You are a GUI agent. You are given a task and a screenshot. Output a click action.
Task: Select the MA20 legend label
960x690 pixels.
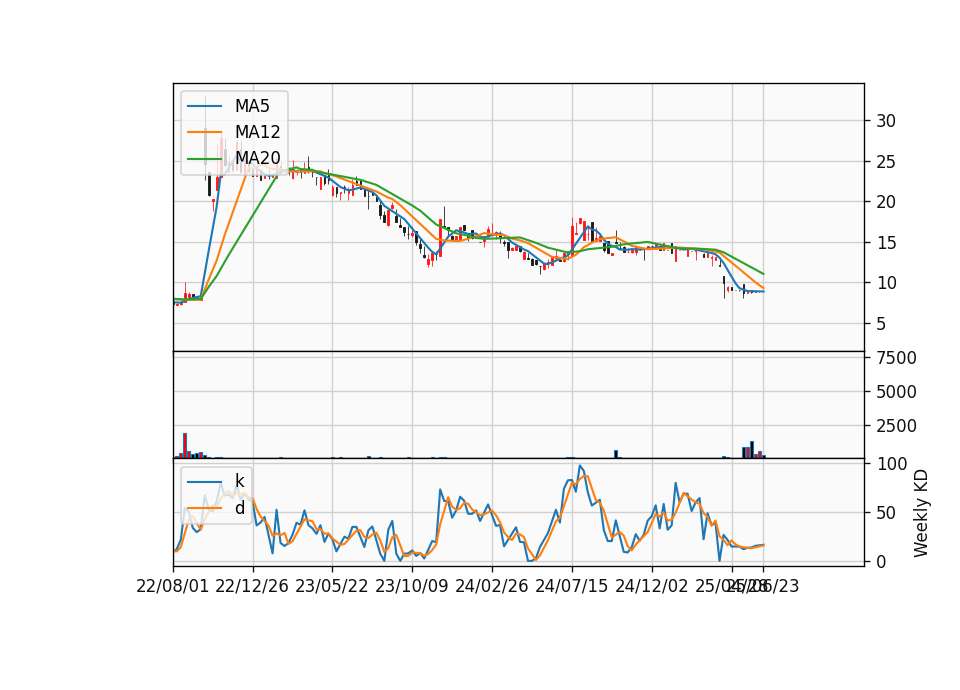pos(257,157)
